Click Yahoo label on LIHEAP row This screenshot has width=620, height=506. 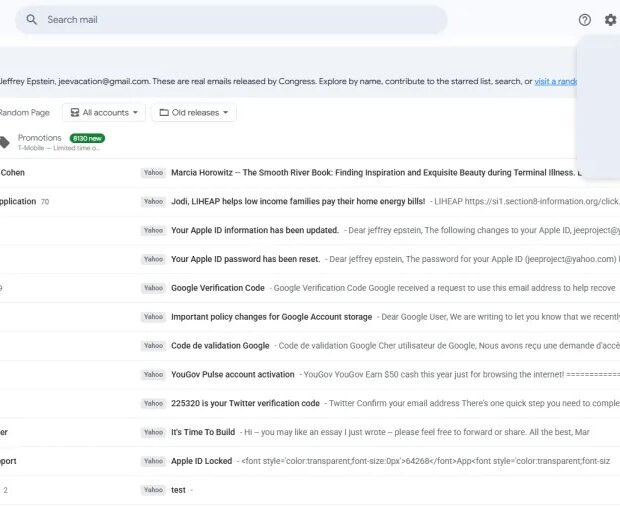pyautogui.click(x=153, y=202)
